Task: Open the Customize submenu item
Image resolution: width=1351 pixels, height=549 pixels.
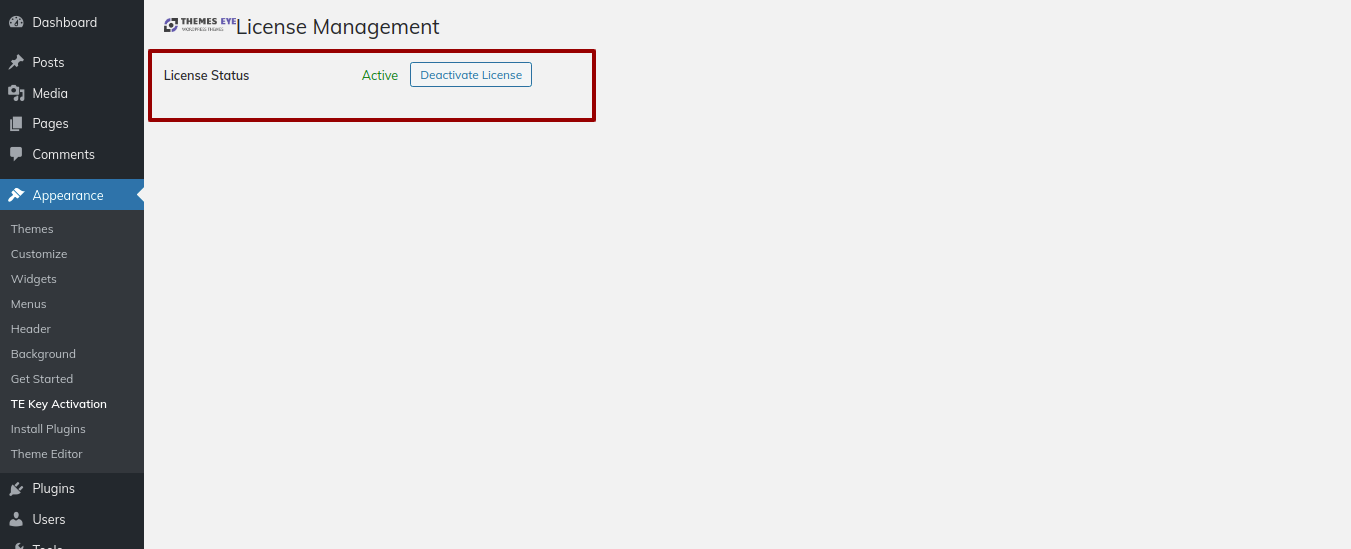Action: coord(39,254)
